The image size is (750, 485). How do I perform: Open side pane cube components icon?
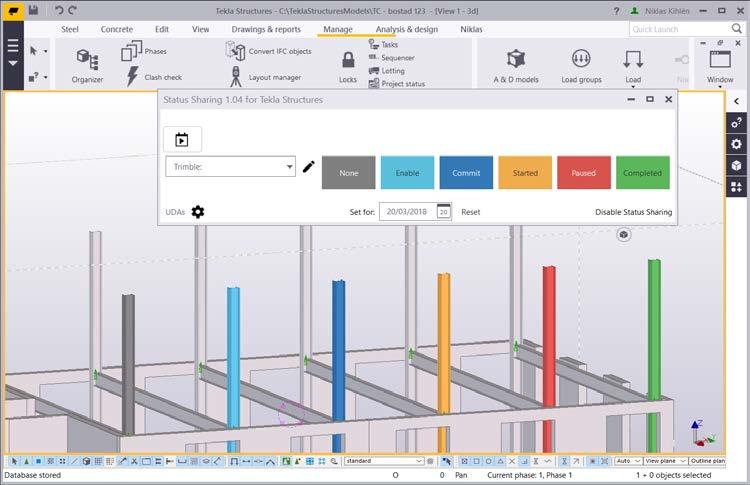coord(736,165)
